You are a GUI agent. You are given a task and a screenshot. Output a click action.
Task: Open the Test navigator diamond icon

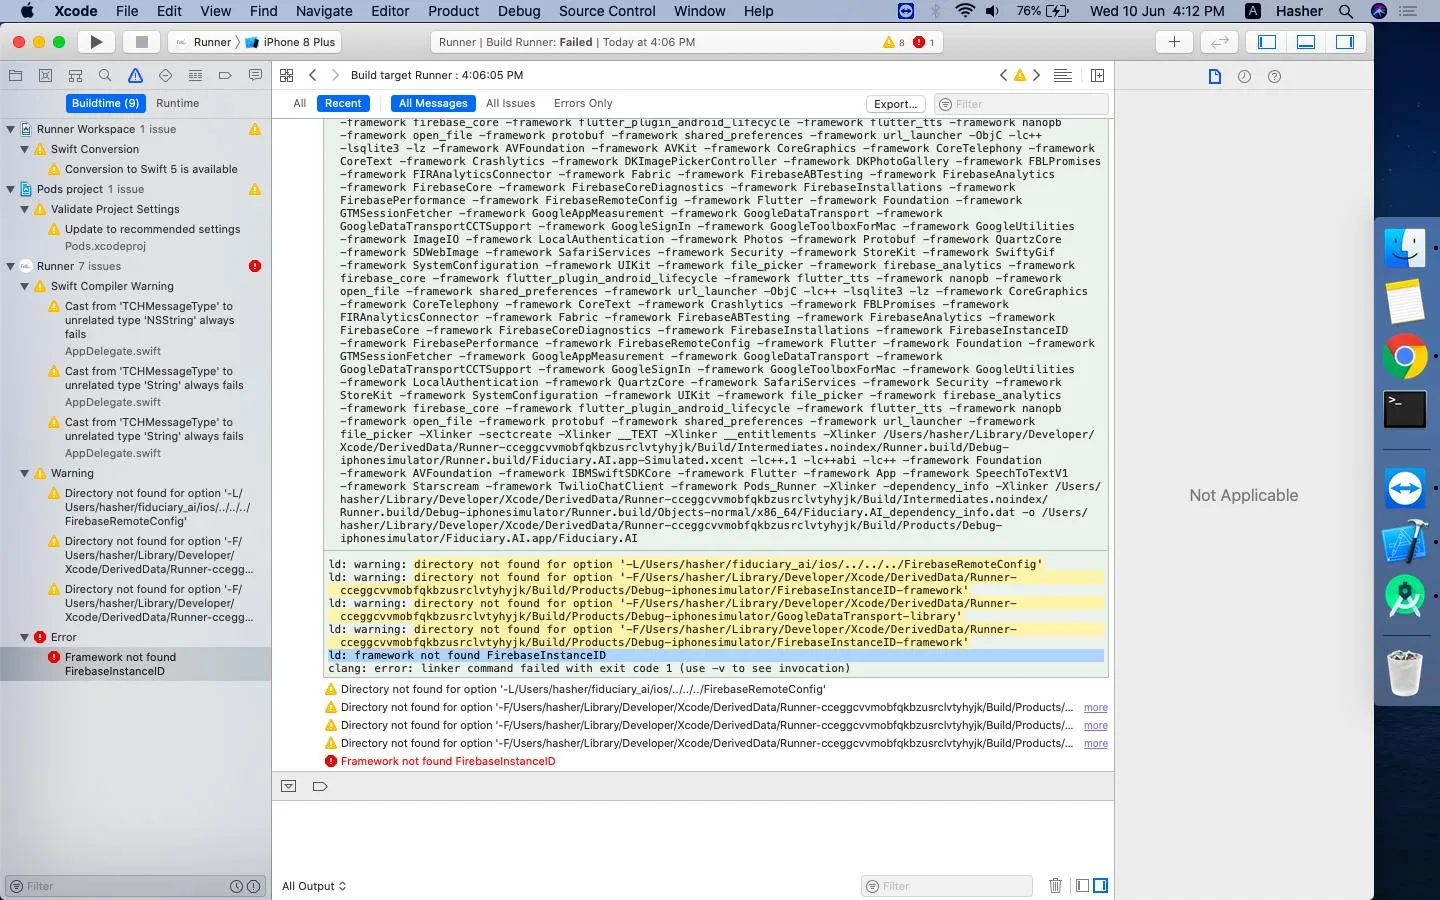[165, 75]
